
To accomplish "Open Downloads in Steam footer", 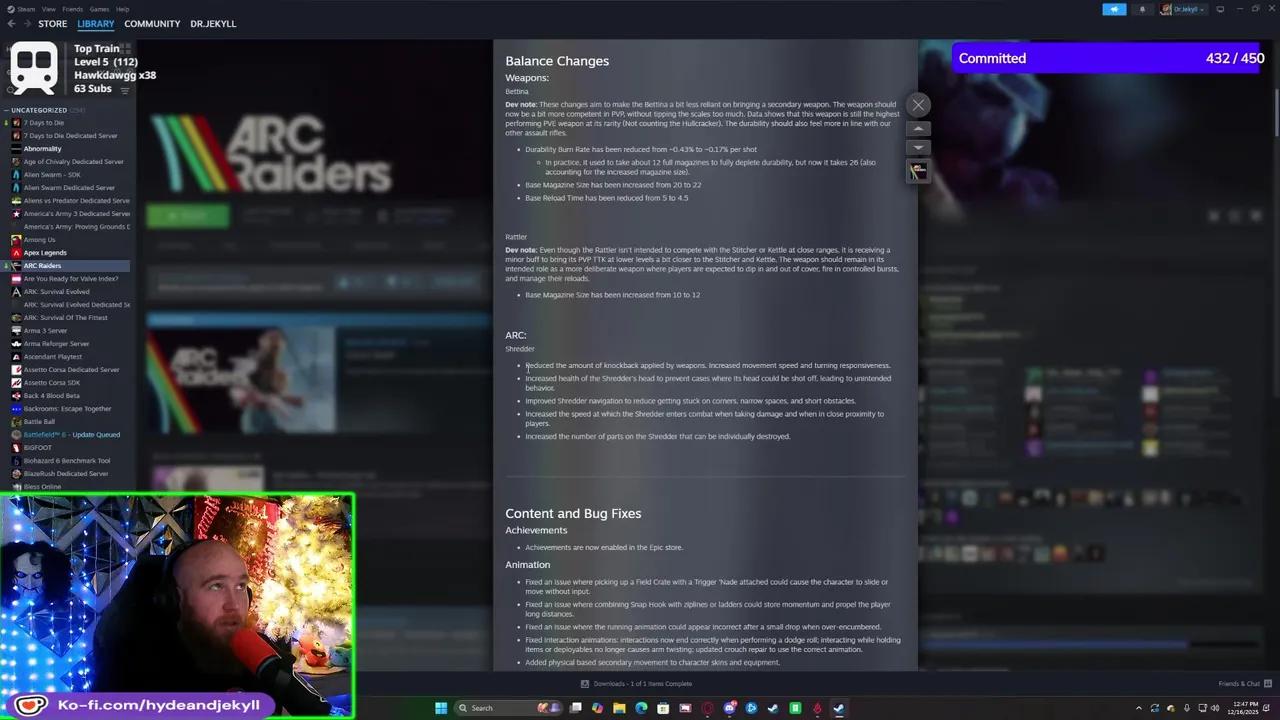I will (636, 684).
